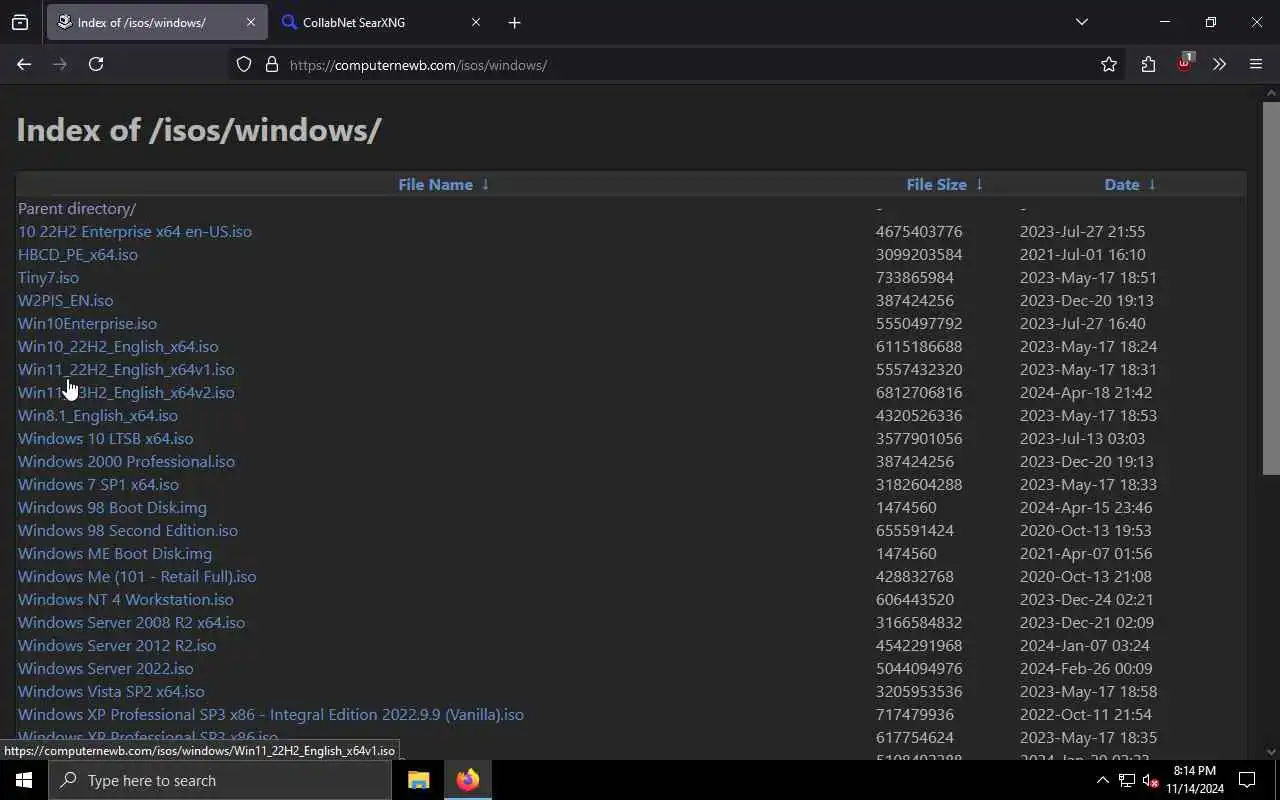The image size is (1280, 800).
Task: Download Windows Vista SP2 x64.iso
Action: [x=111, y=691]
